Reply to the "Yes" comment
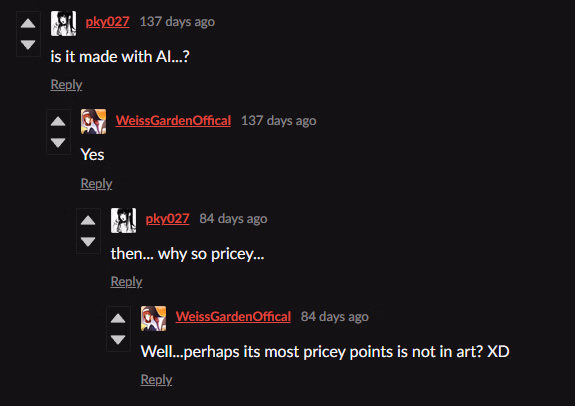Image resolution: width=575 pixels, height=406 pixels. (96, 183)
